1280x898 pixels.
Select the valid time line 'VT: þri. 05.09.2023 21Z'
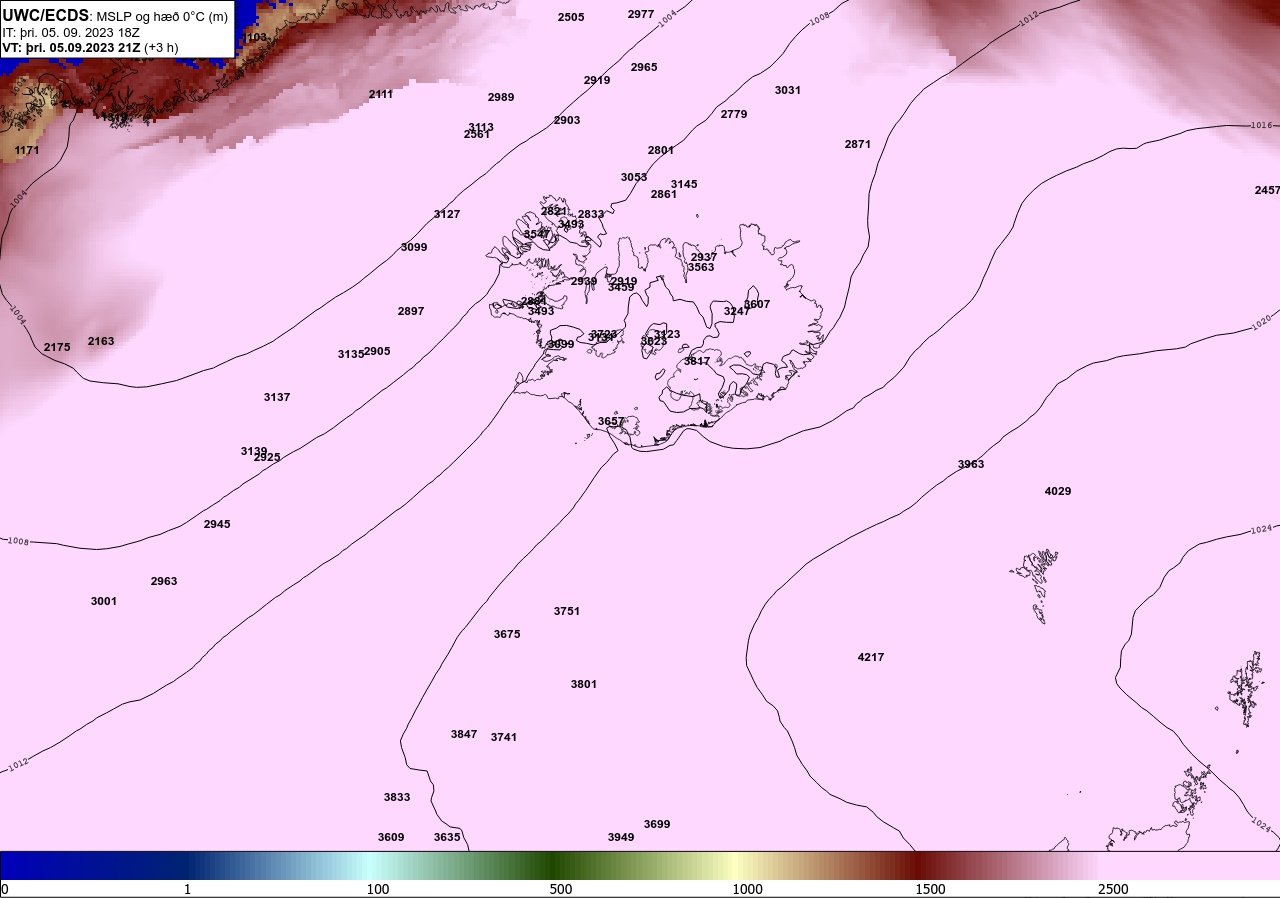(x=72, y=48)
